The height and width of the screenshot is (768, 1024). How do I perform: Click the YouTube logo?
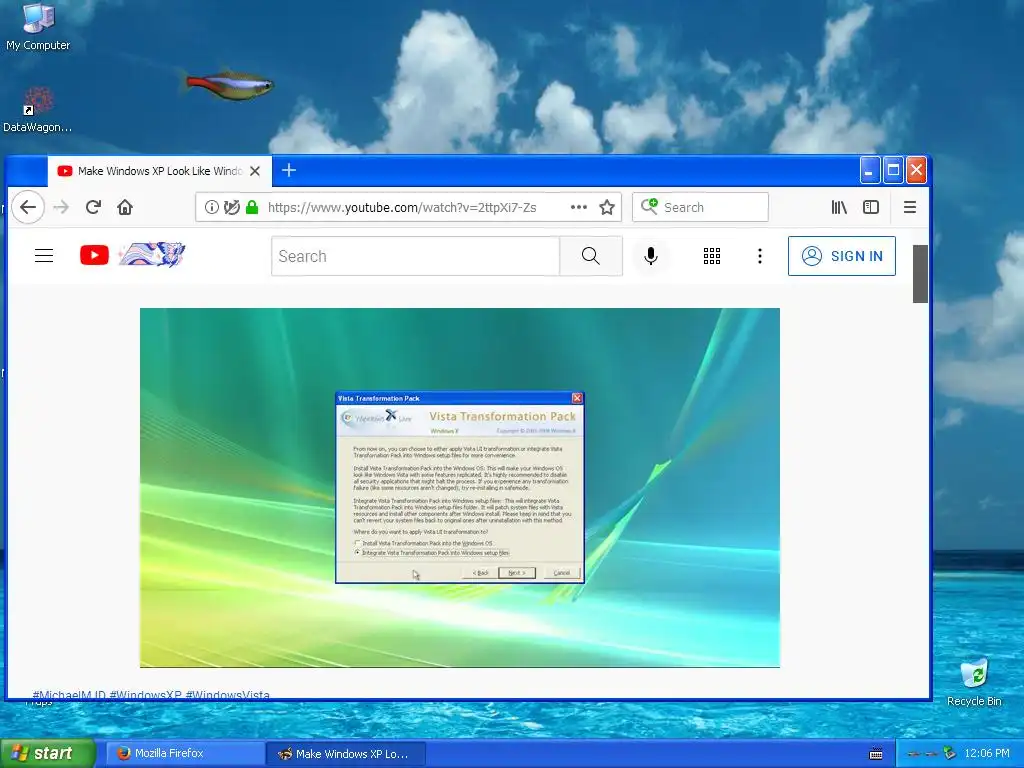coord(94,255)
